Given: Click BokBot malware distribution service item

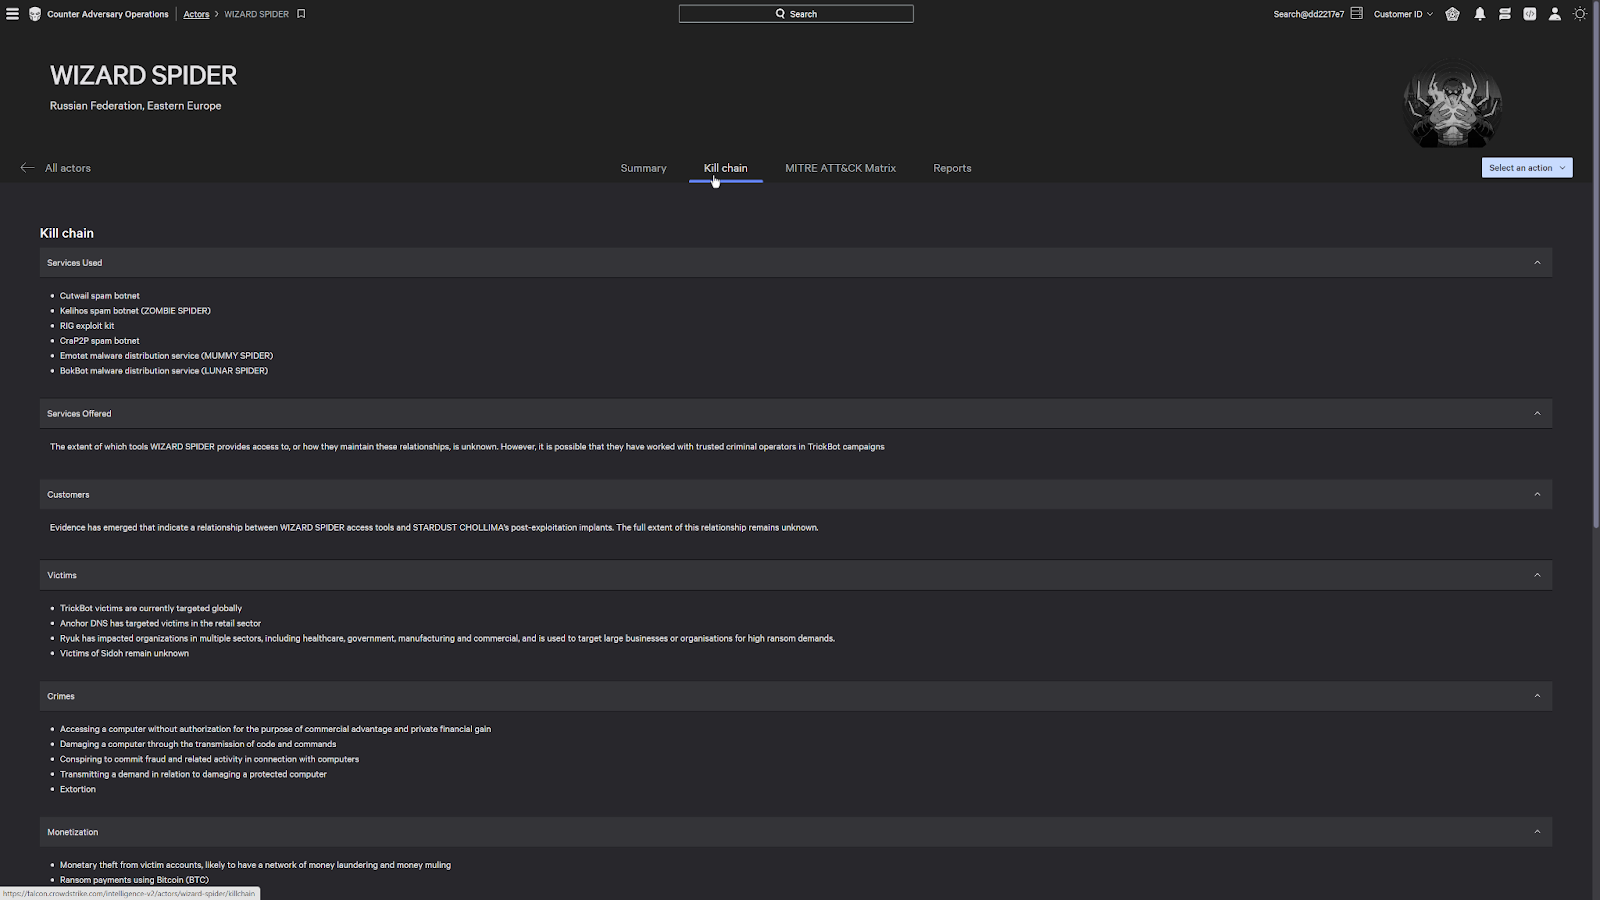Looking at the screenshot, I should [164, 371].
